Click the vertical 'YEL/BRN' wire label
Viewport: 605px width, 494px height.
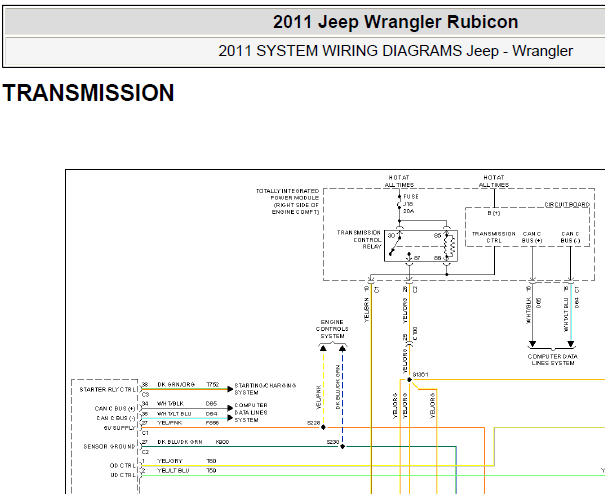coord(367,310)
